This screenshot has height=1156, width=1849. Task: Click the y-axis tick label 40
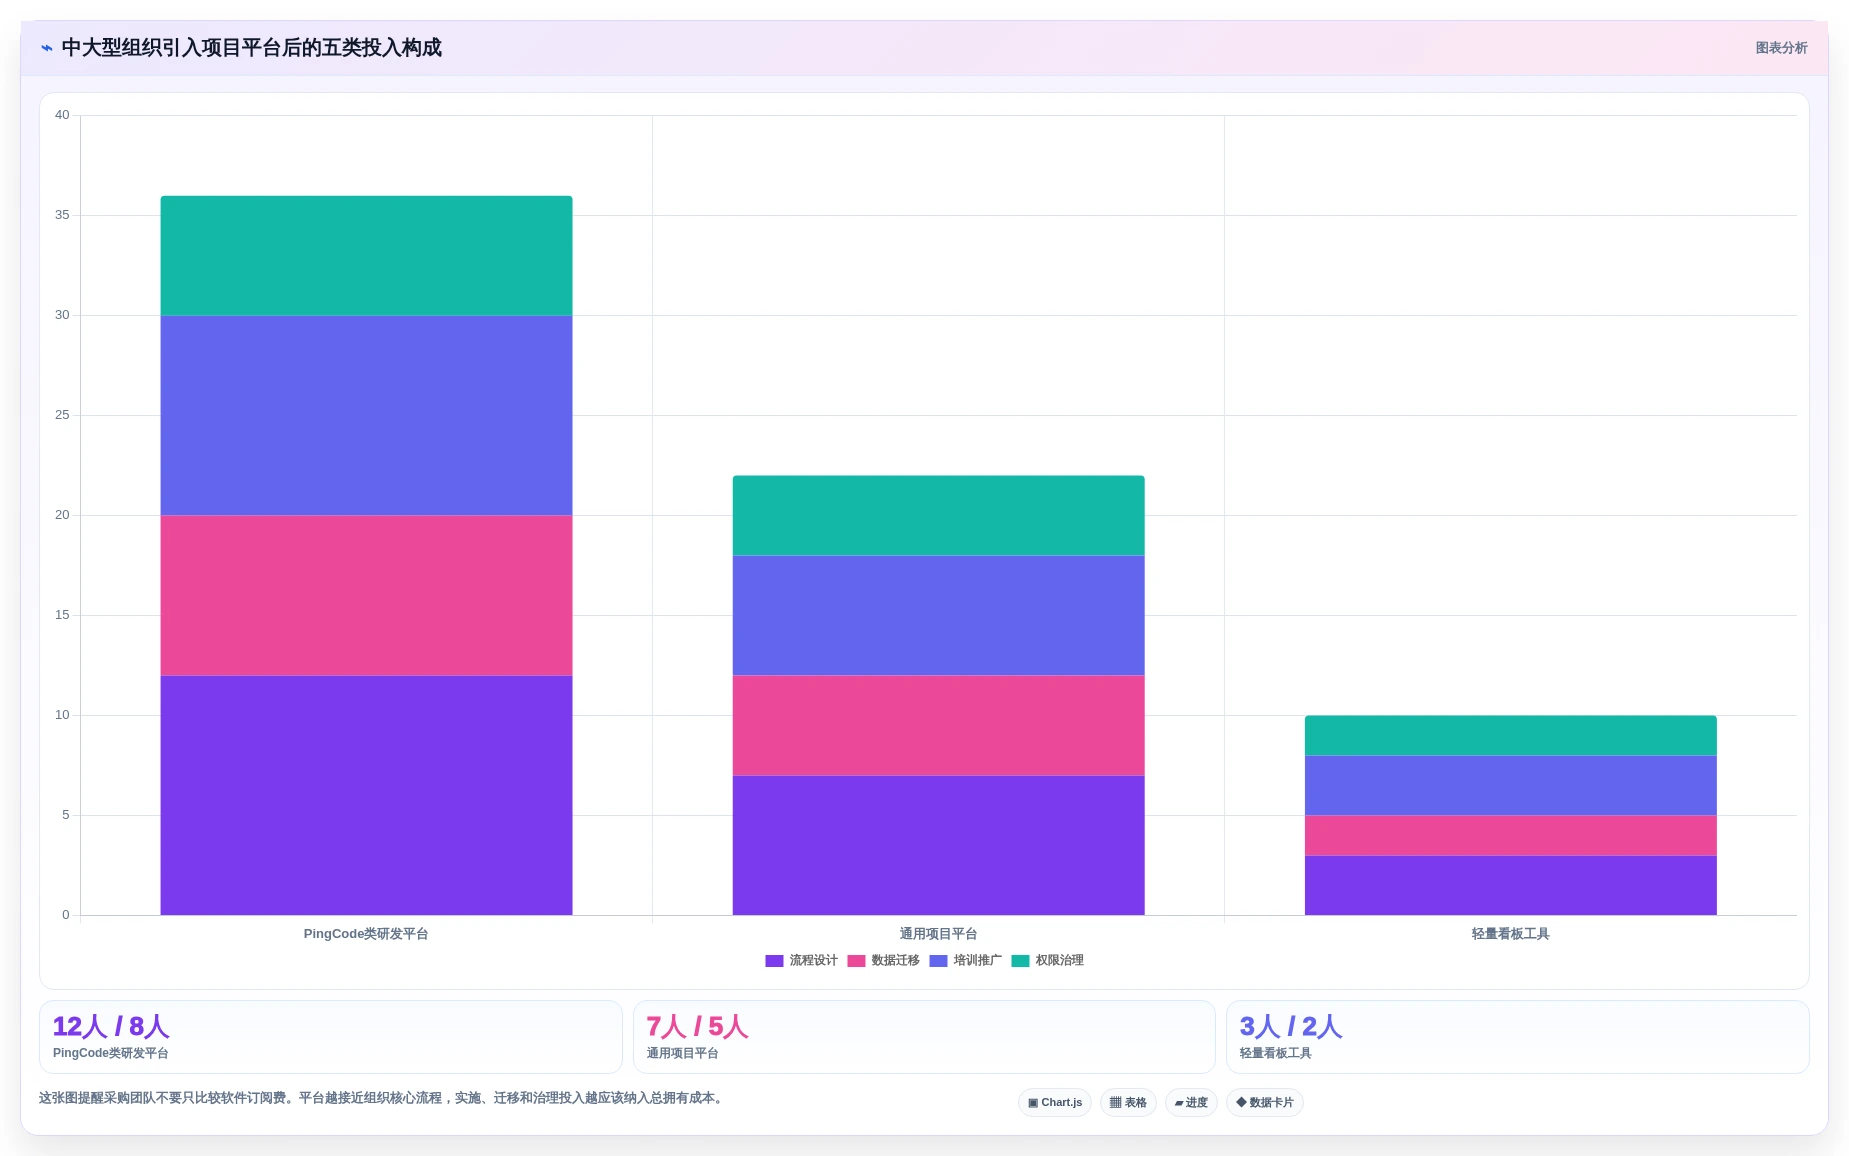tap(62, 115)
